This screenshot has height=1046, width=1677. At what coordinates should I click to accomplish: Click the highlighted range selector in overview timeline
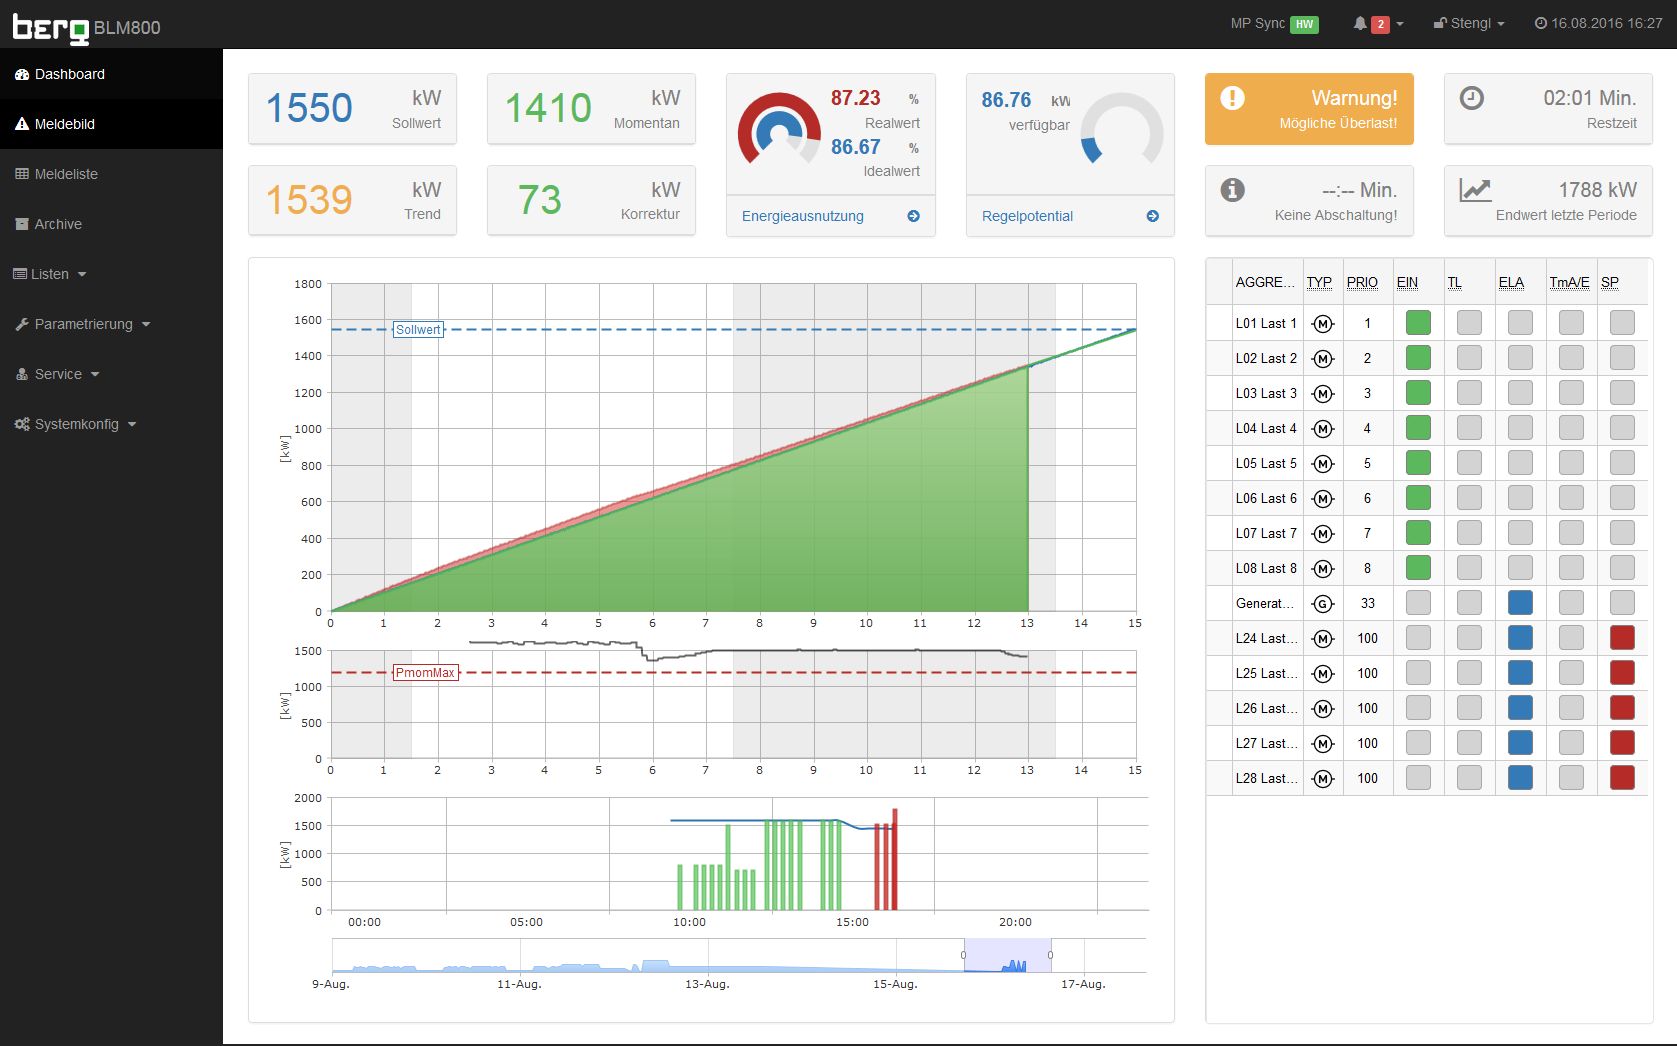1007,956
